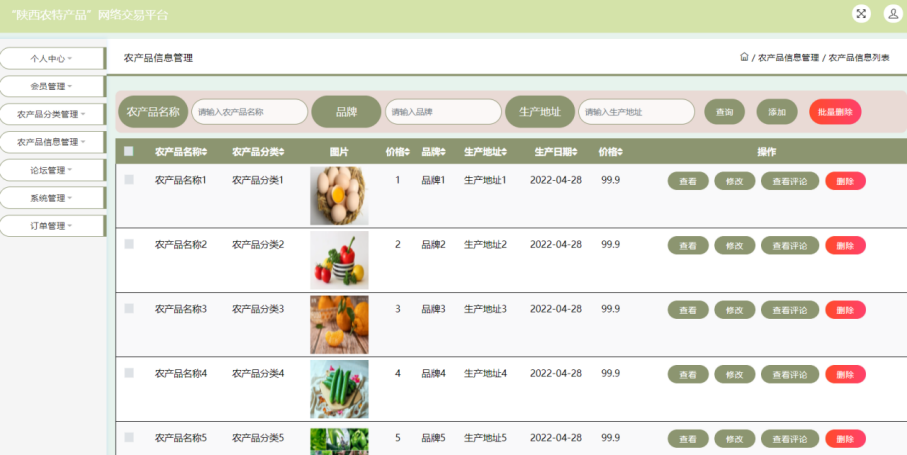Click the 查询 search button
Screen dimensions: 907x455
725,112
